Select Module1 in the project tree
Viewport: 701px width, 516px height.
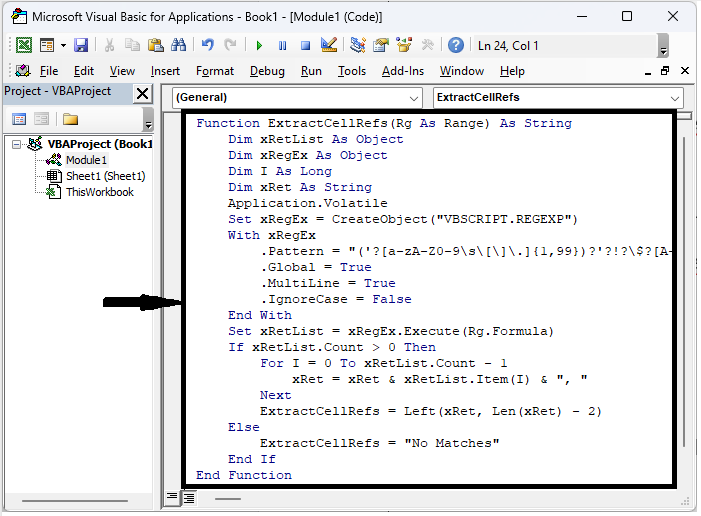click(x=86, y=160)
